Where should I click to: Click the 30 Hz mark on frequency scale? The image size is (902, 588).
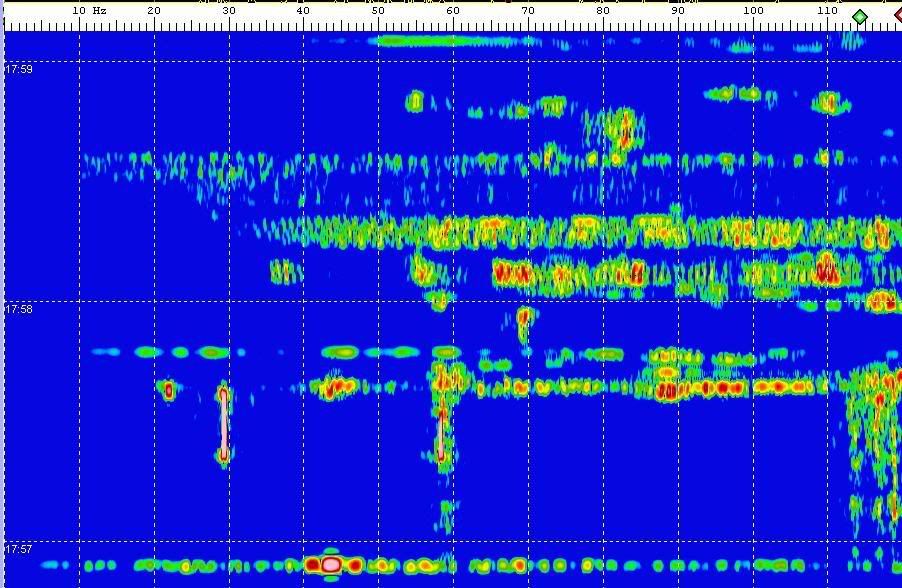click(229, 10)
